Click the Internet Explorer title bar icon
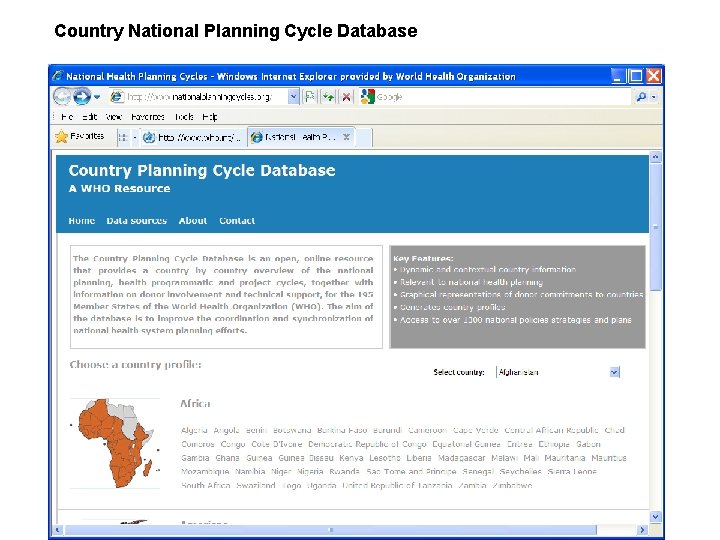The width and height of the screenshot is (720, 540). pyautogui.click(x=58, y=76)
